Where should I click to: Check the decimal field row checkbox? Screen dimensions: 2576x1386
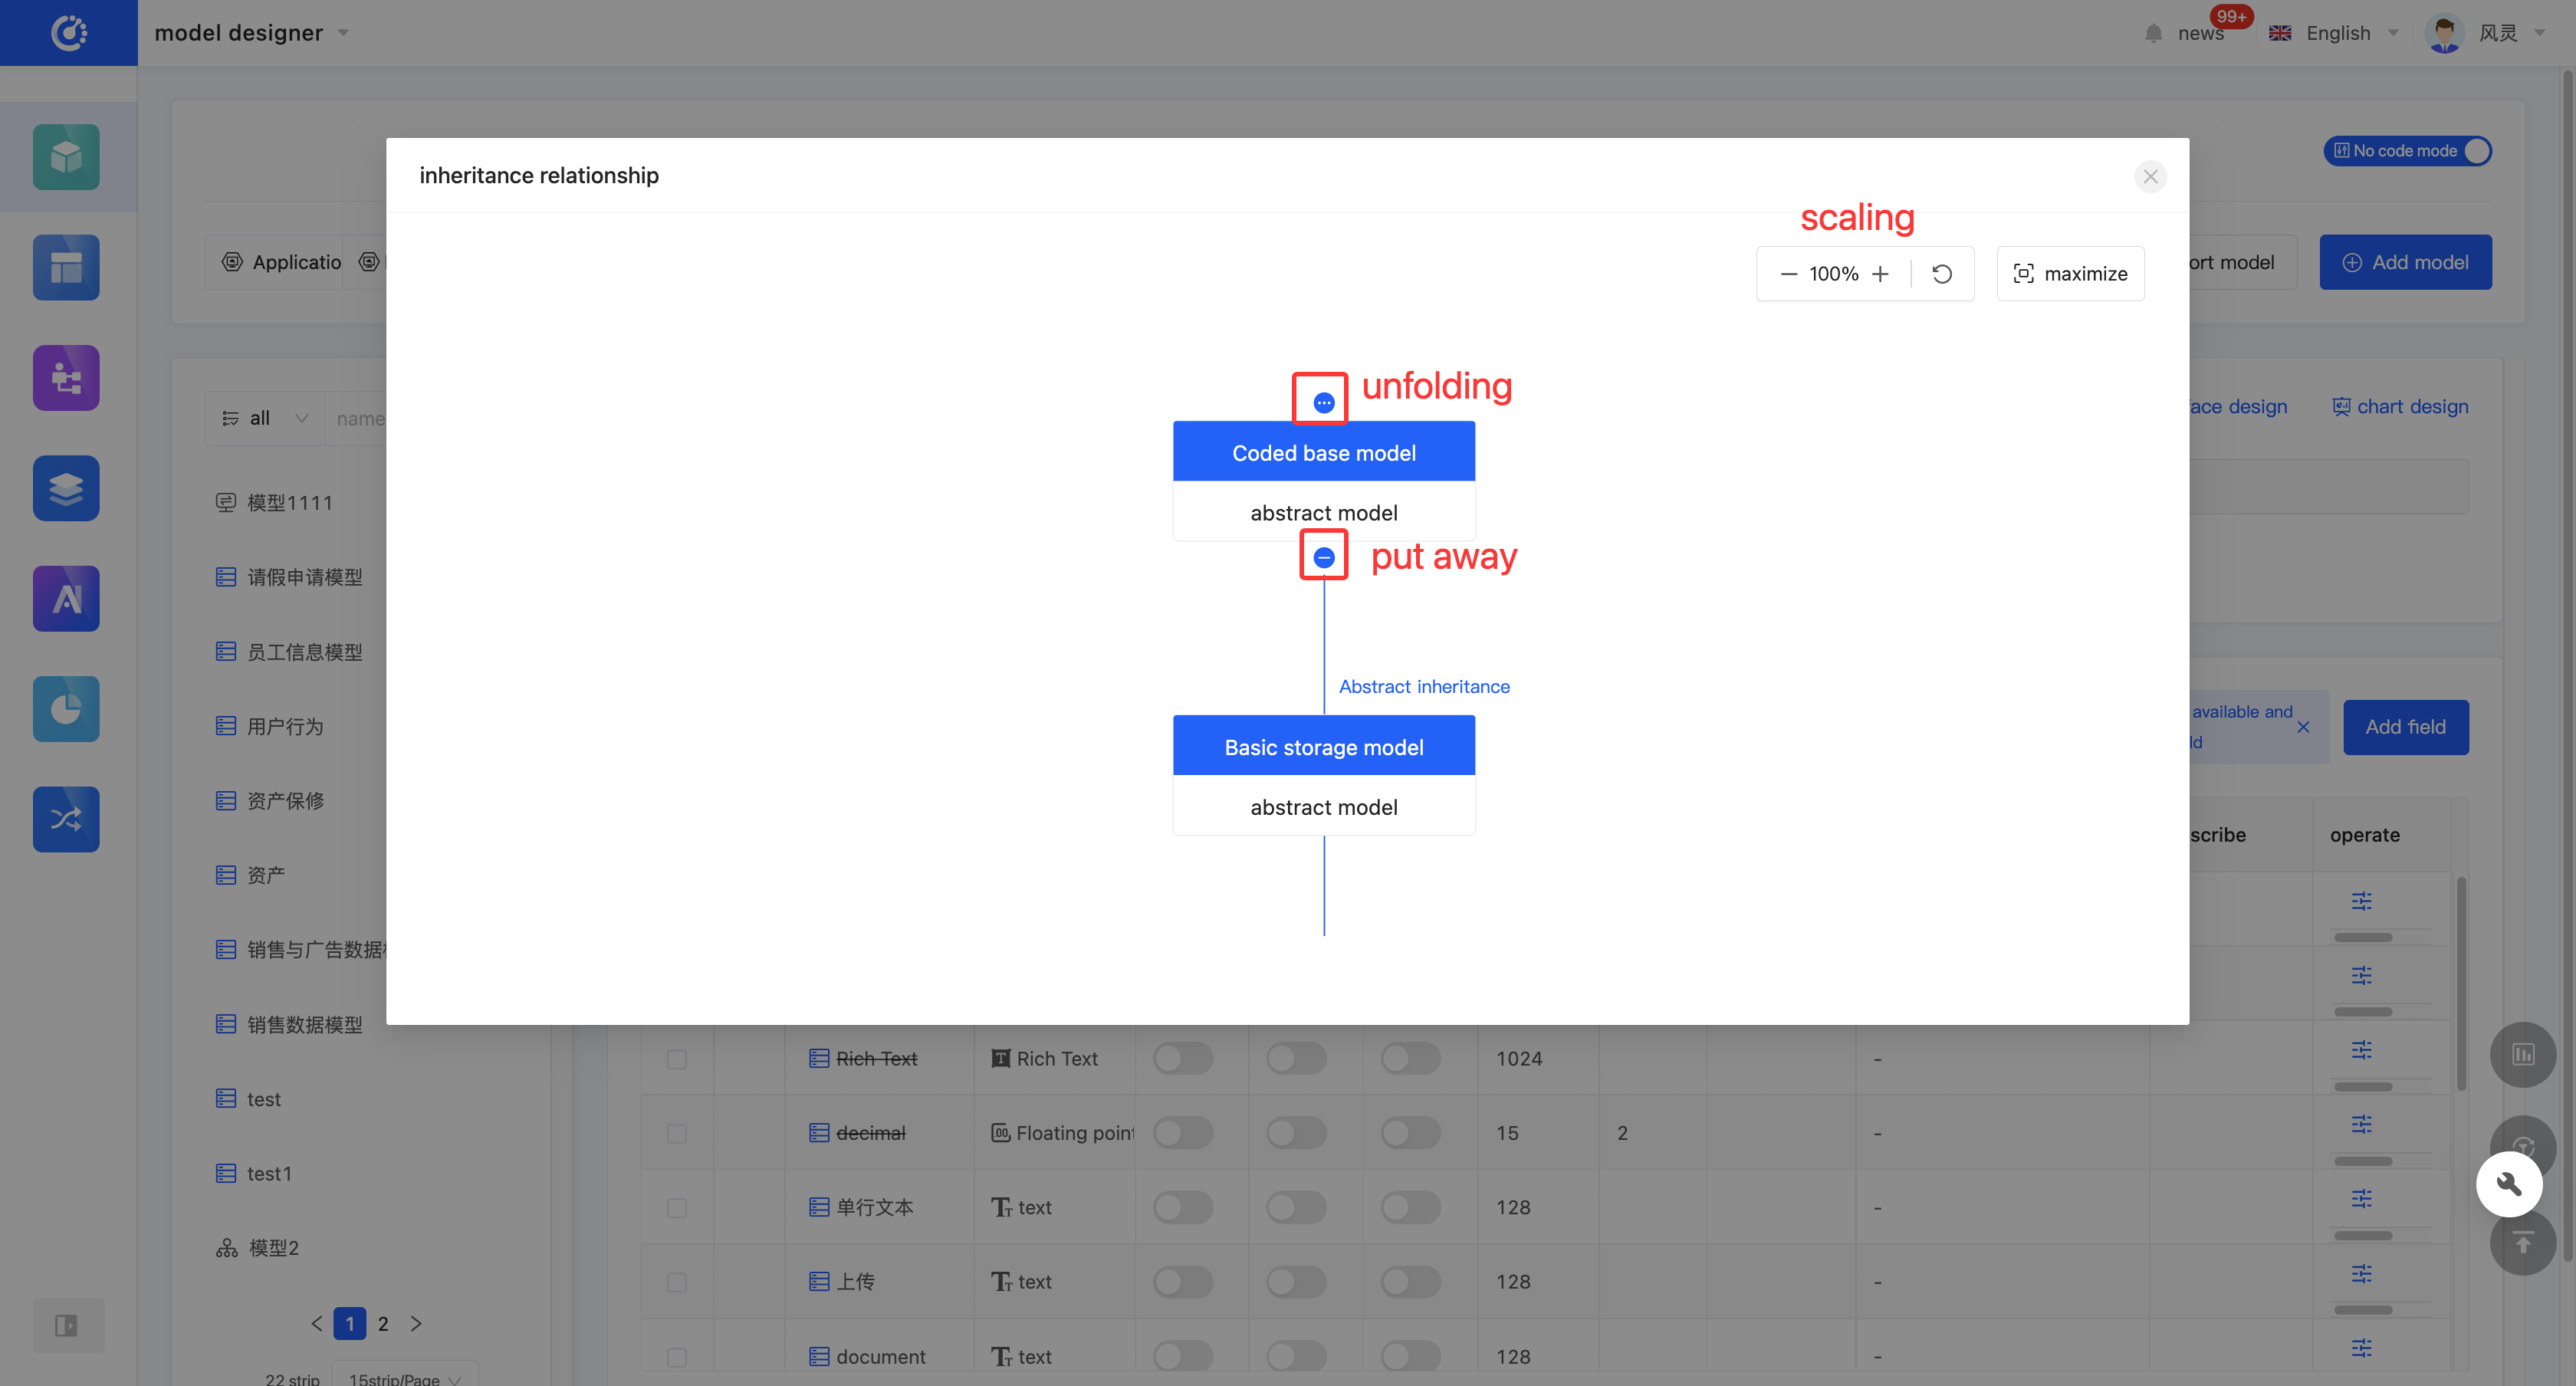click(x=677, y=1133)
